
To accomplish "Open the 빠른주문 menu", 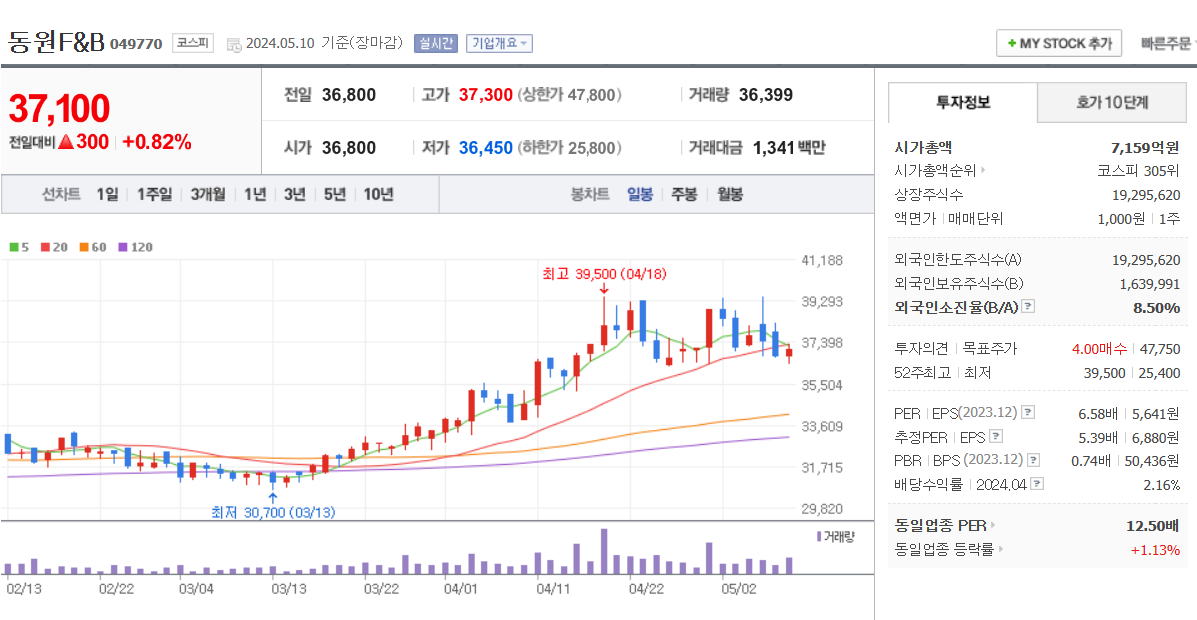I will pyautogui.click(x=1168, y=44).
